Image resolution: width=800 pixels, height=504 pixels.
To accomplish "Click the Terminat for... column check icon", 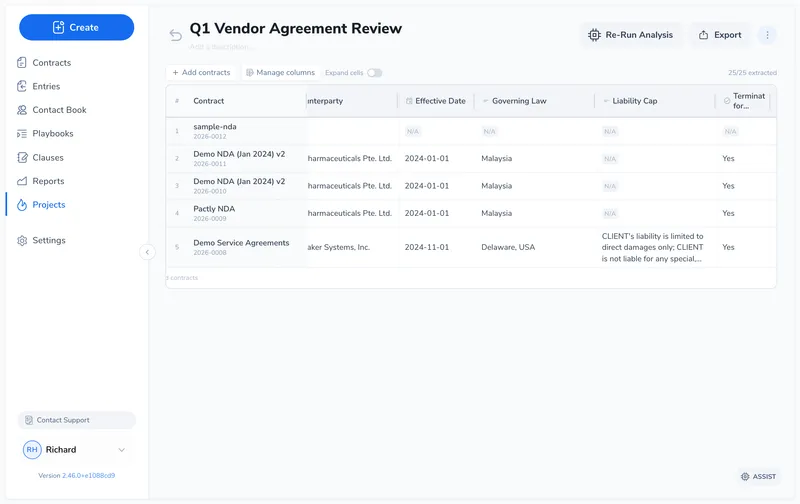I will pos(727,101).
